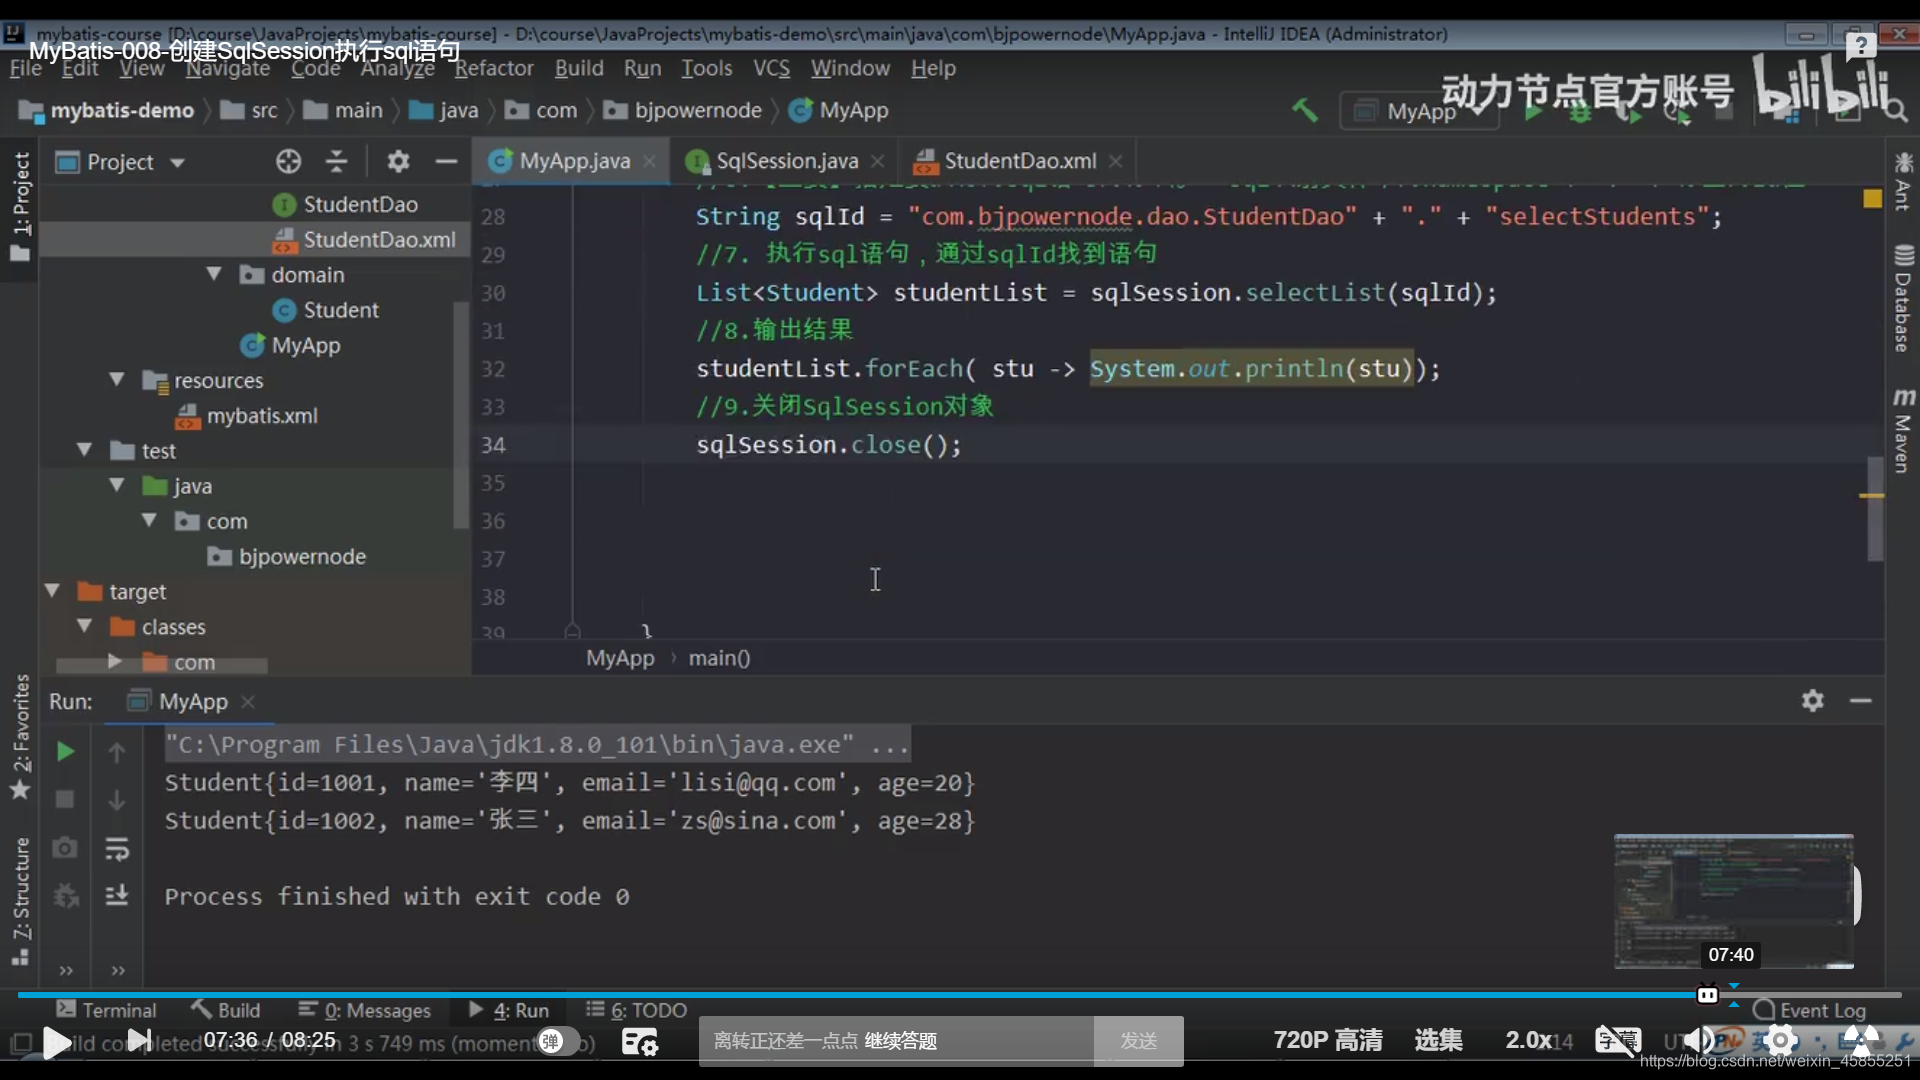1920x1080 pixels.
Task: Click the 选集 episode list button
Action: (x=1438, y=1040)
